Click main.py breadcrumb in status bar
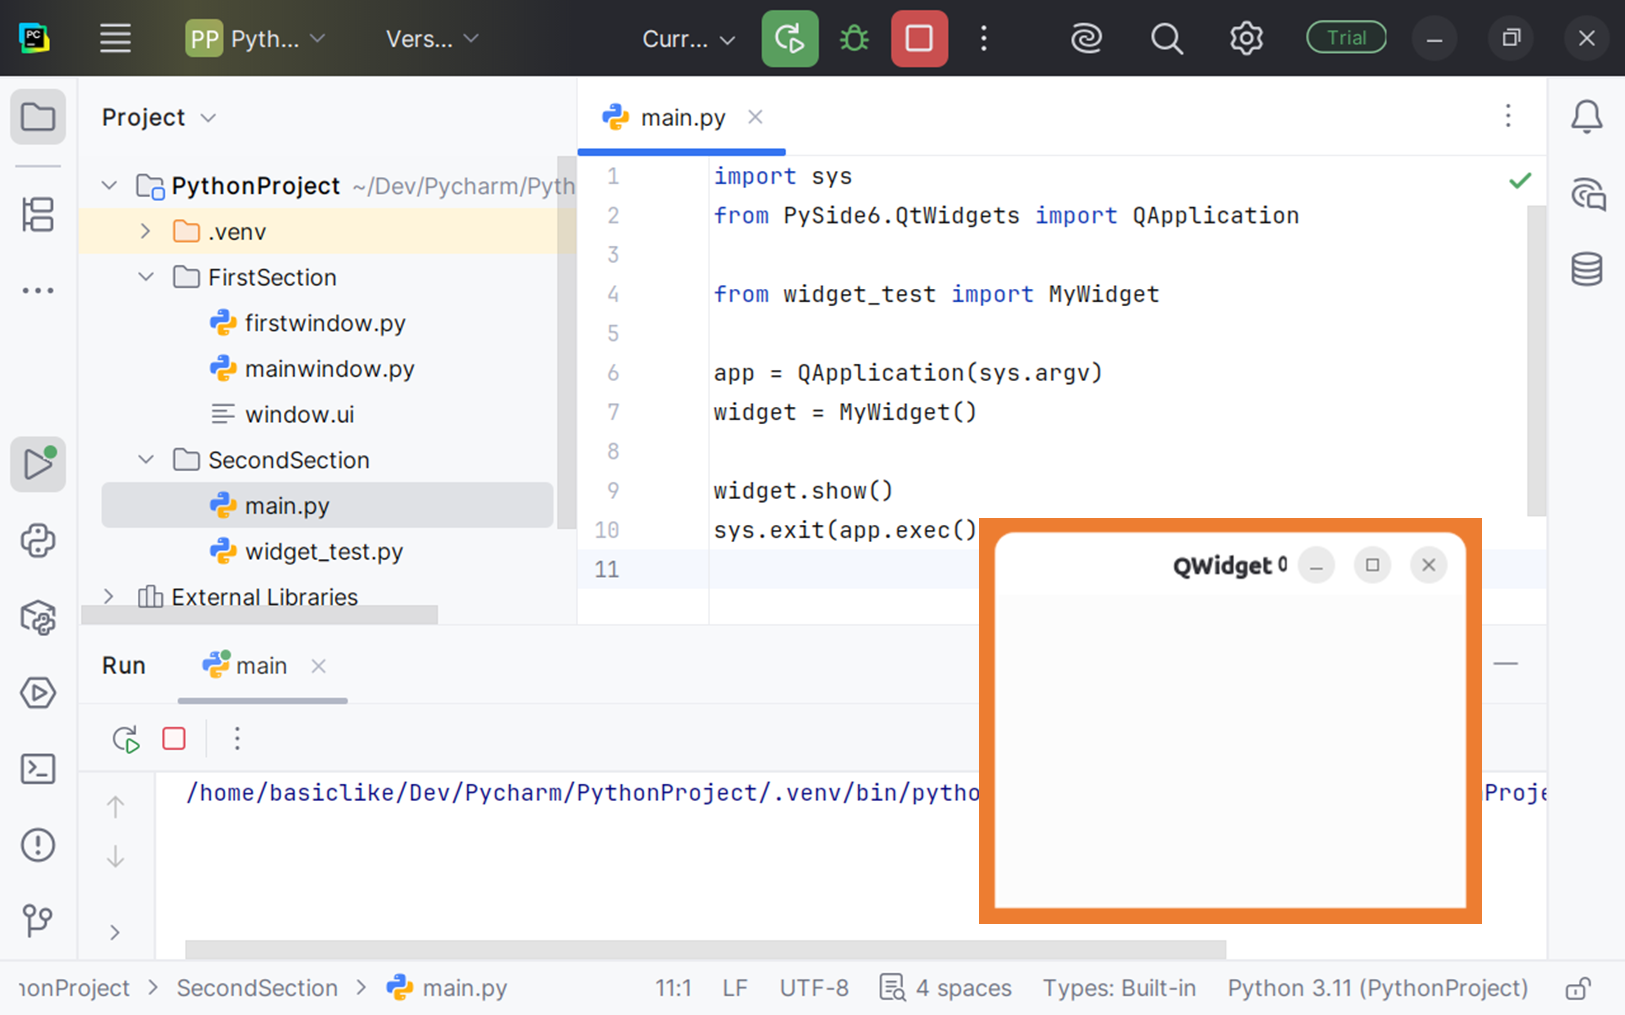This screenshot has width=1625, height=1015. point(448,989)
